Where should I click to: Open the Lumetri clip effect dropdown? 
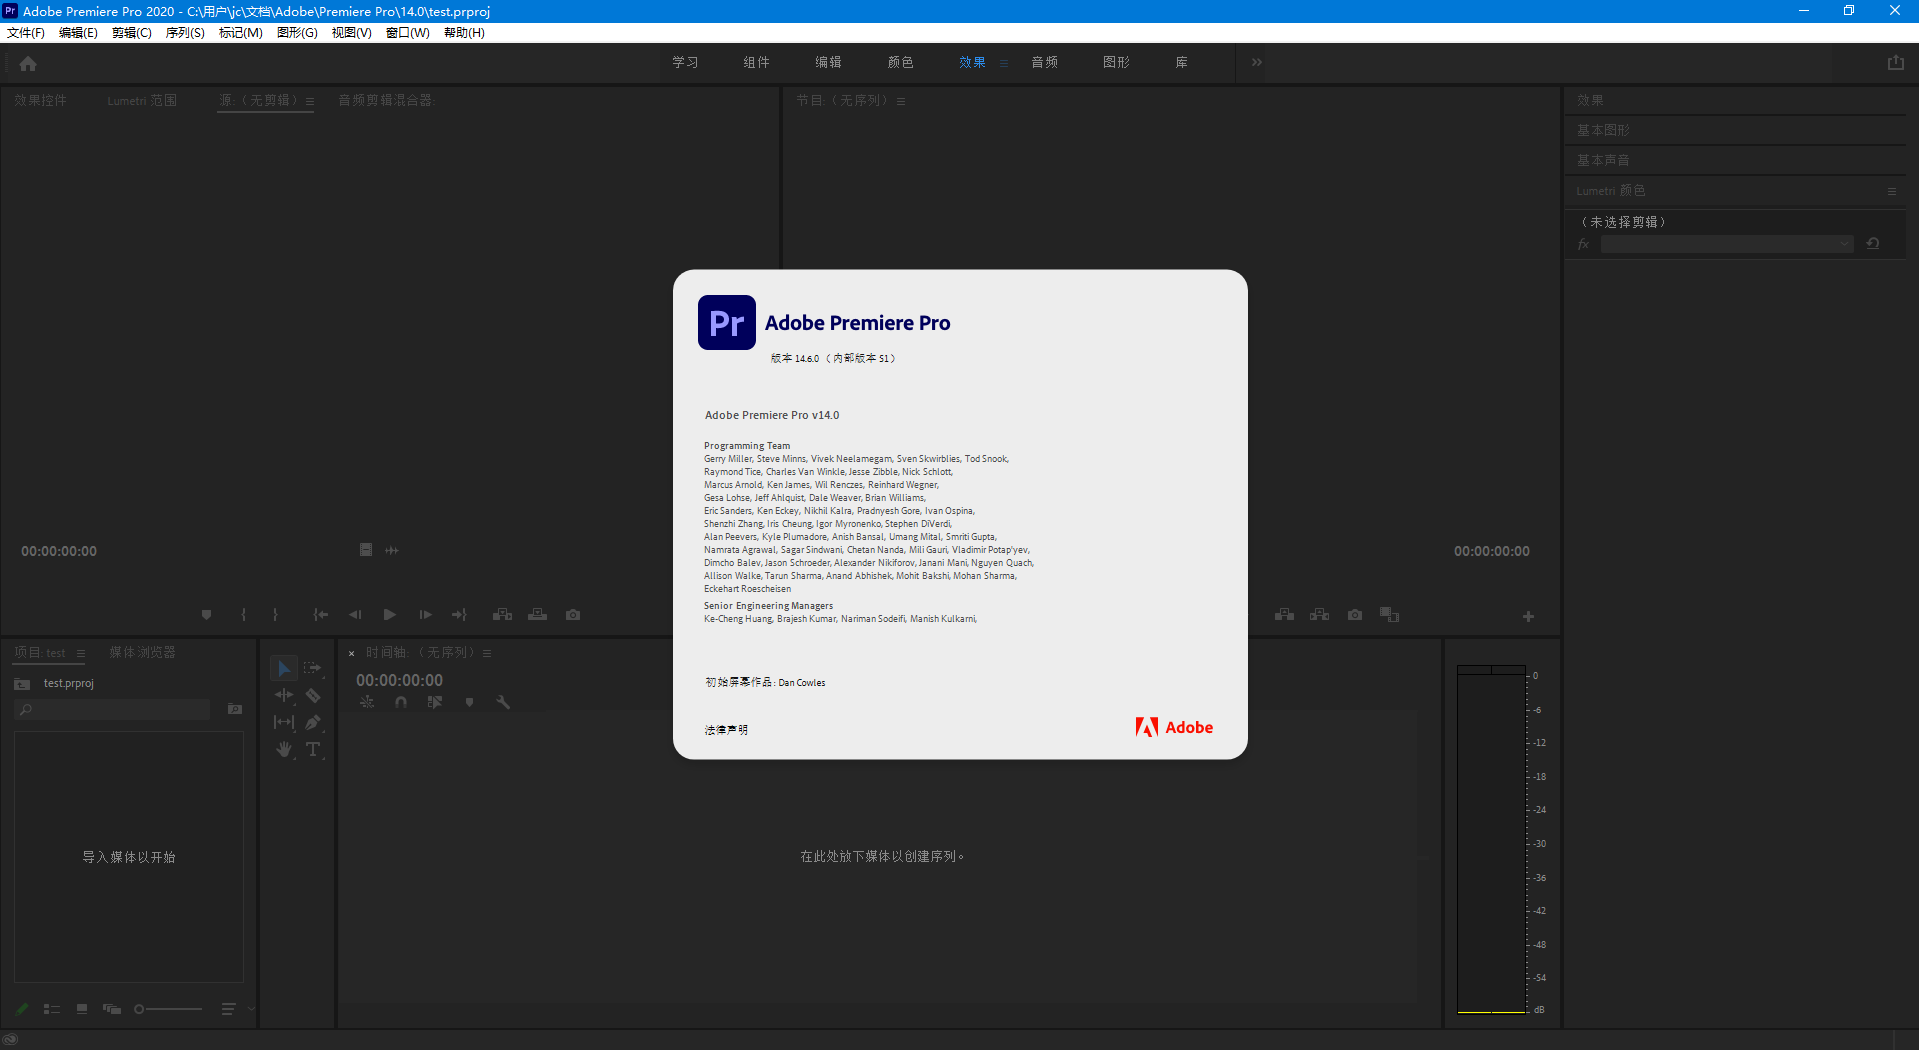[1727, 244]
